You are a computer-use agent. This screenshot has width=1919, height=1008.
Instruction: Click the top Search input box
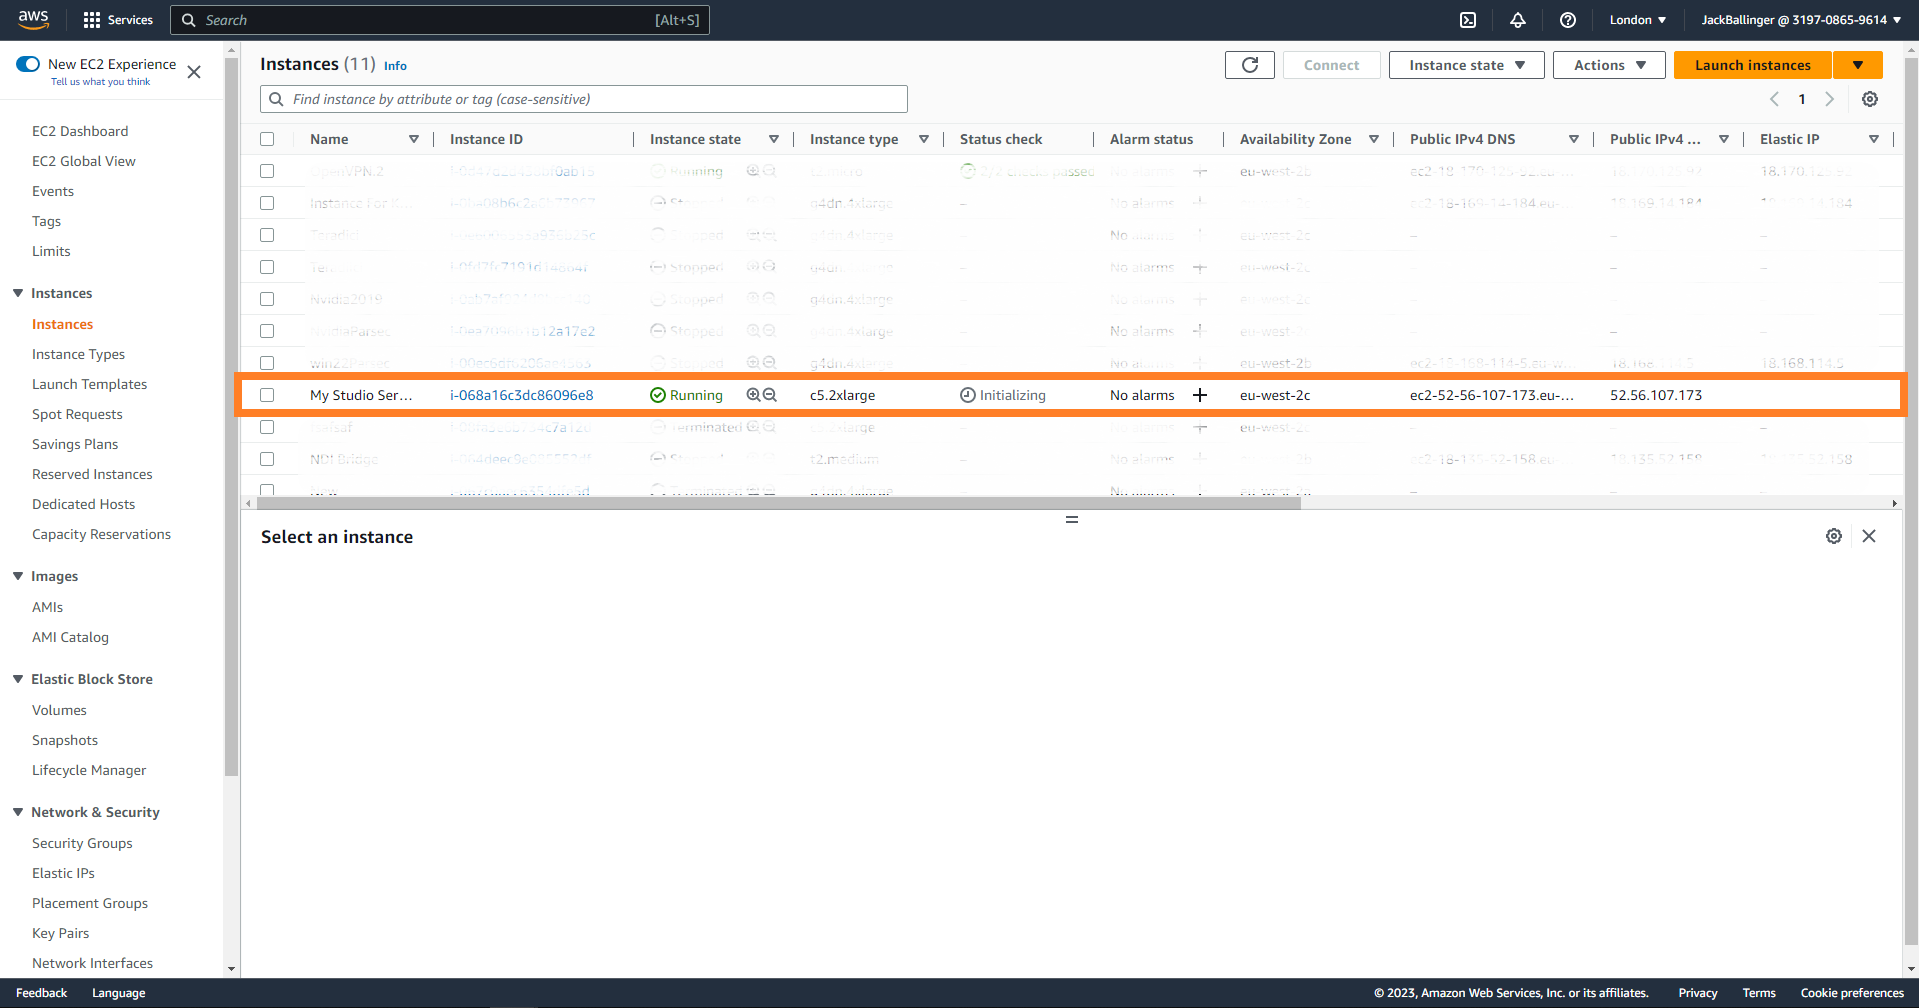(x=440, y=20)
